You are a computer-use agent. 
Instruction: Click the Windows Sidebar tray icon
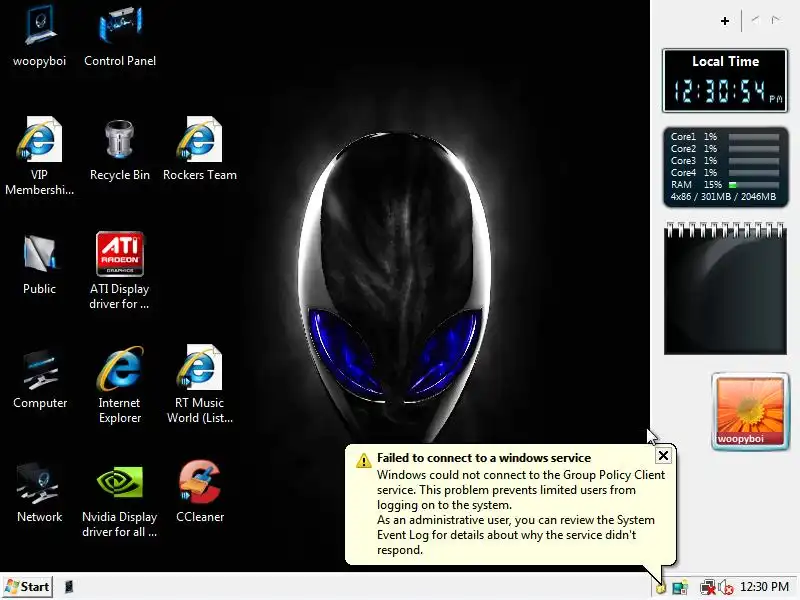[x=680, y=588]
